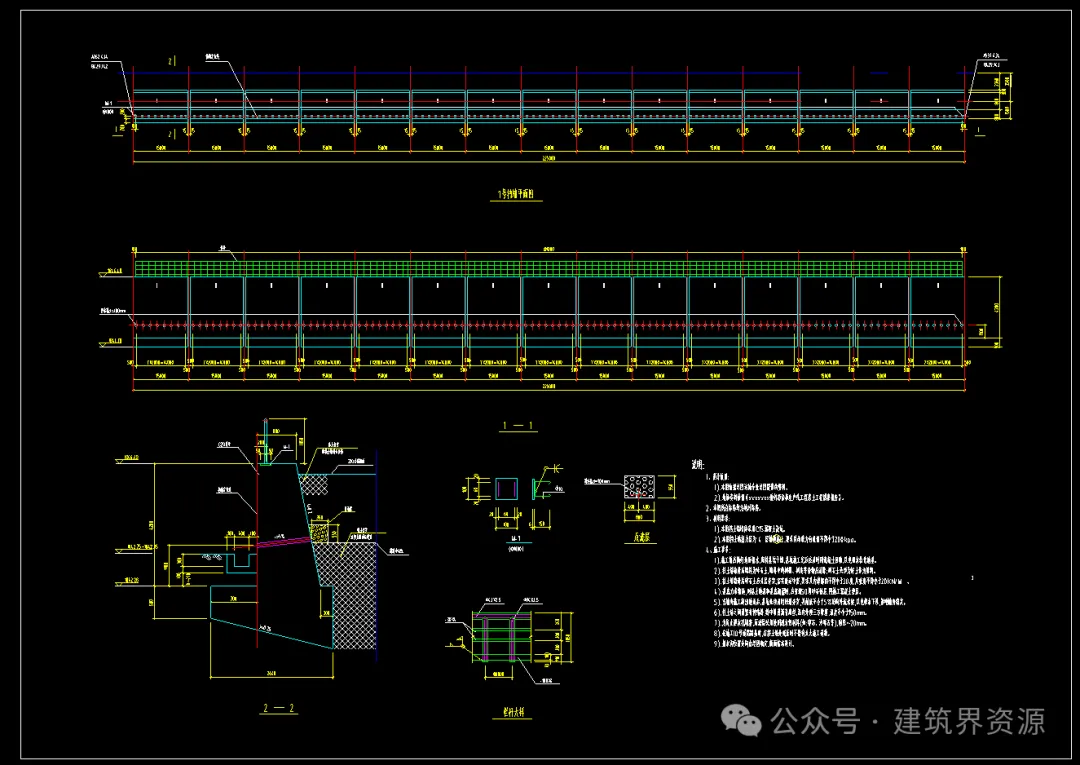Click the '1号挡墙平面图' plan title
Image resolution: width=1080 pixels, height=765 pixels.
(x=516, y=195)
